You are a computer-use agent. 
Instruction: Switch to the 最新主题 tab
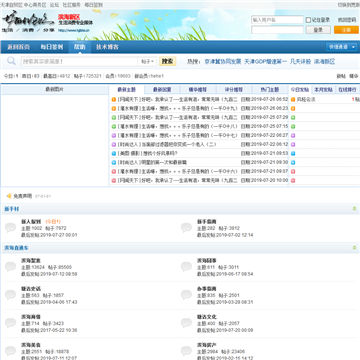tap(127, 90)
